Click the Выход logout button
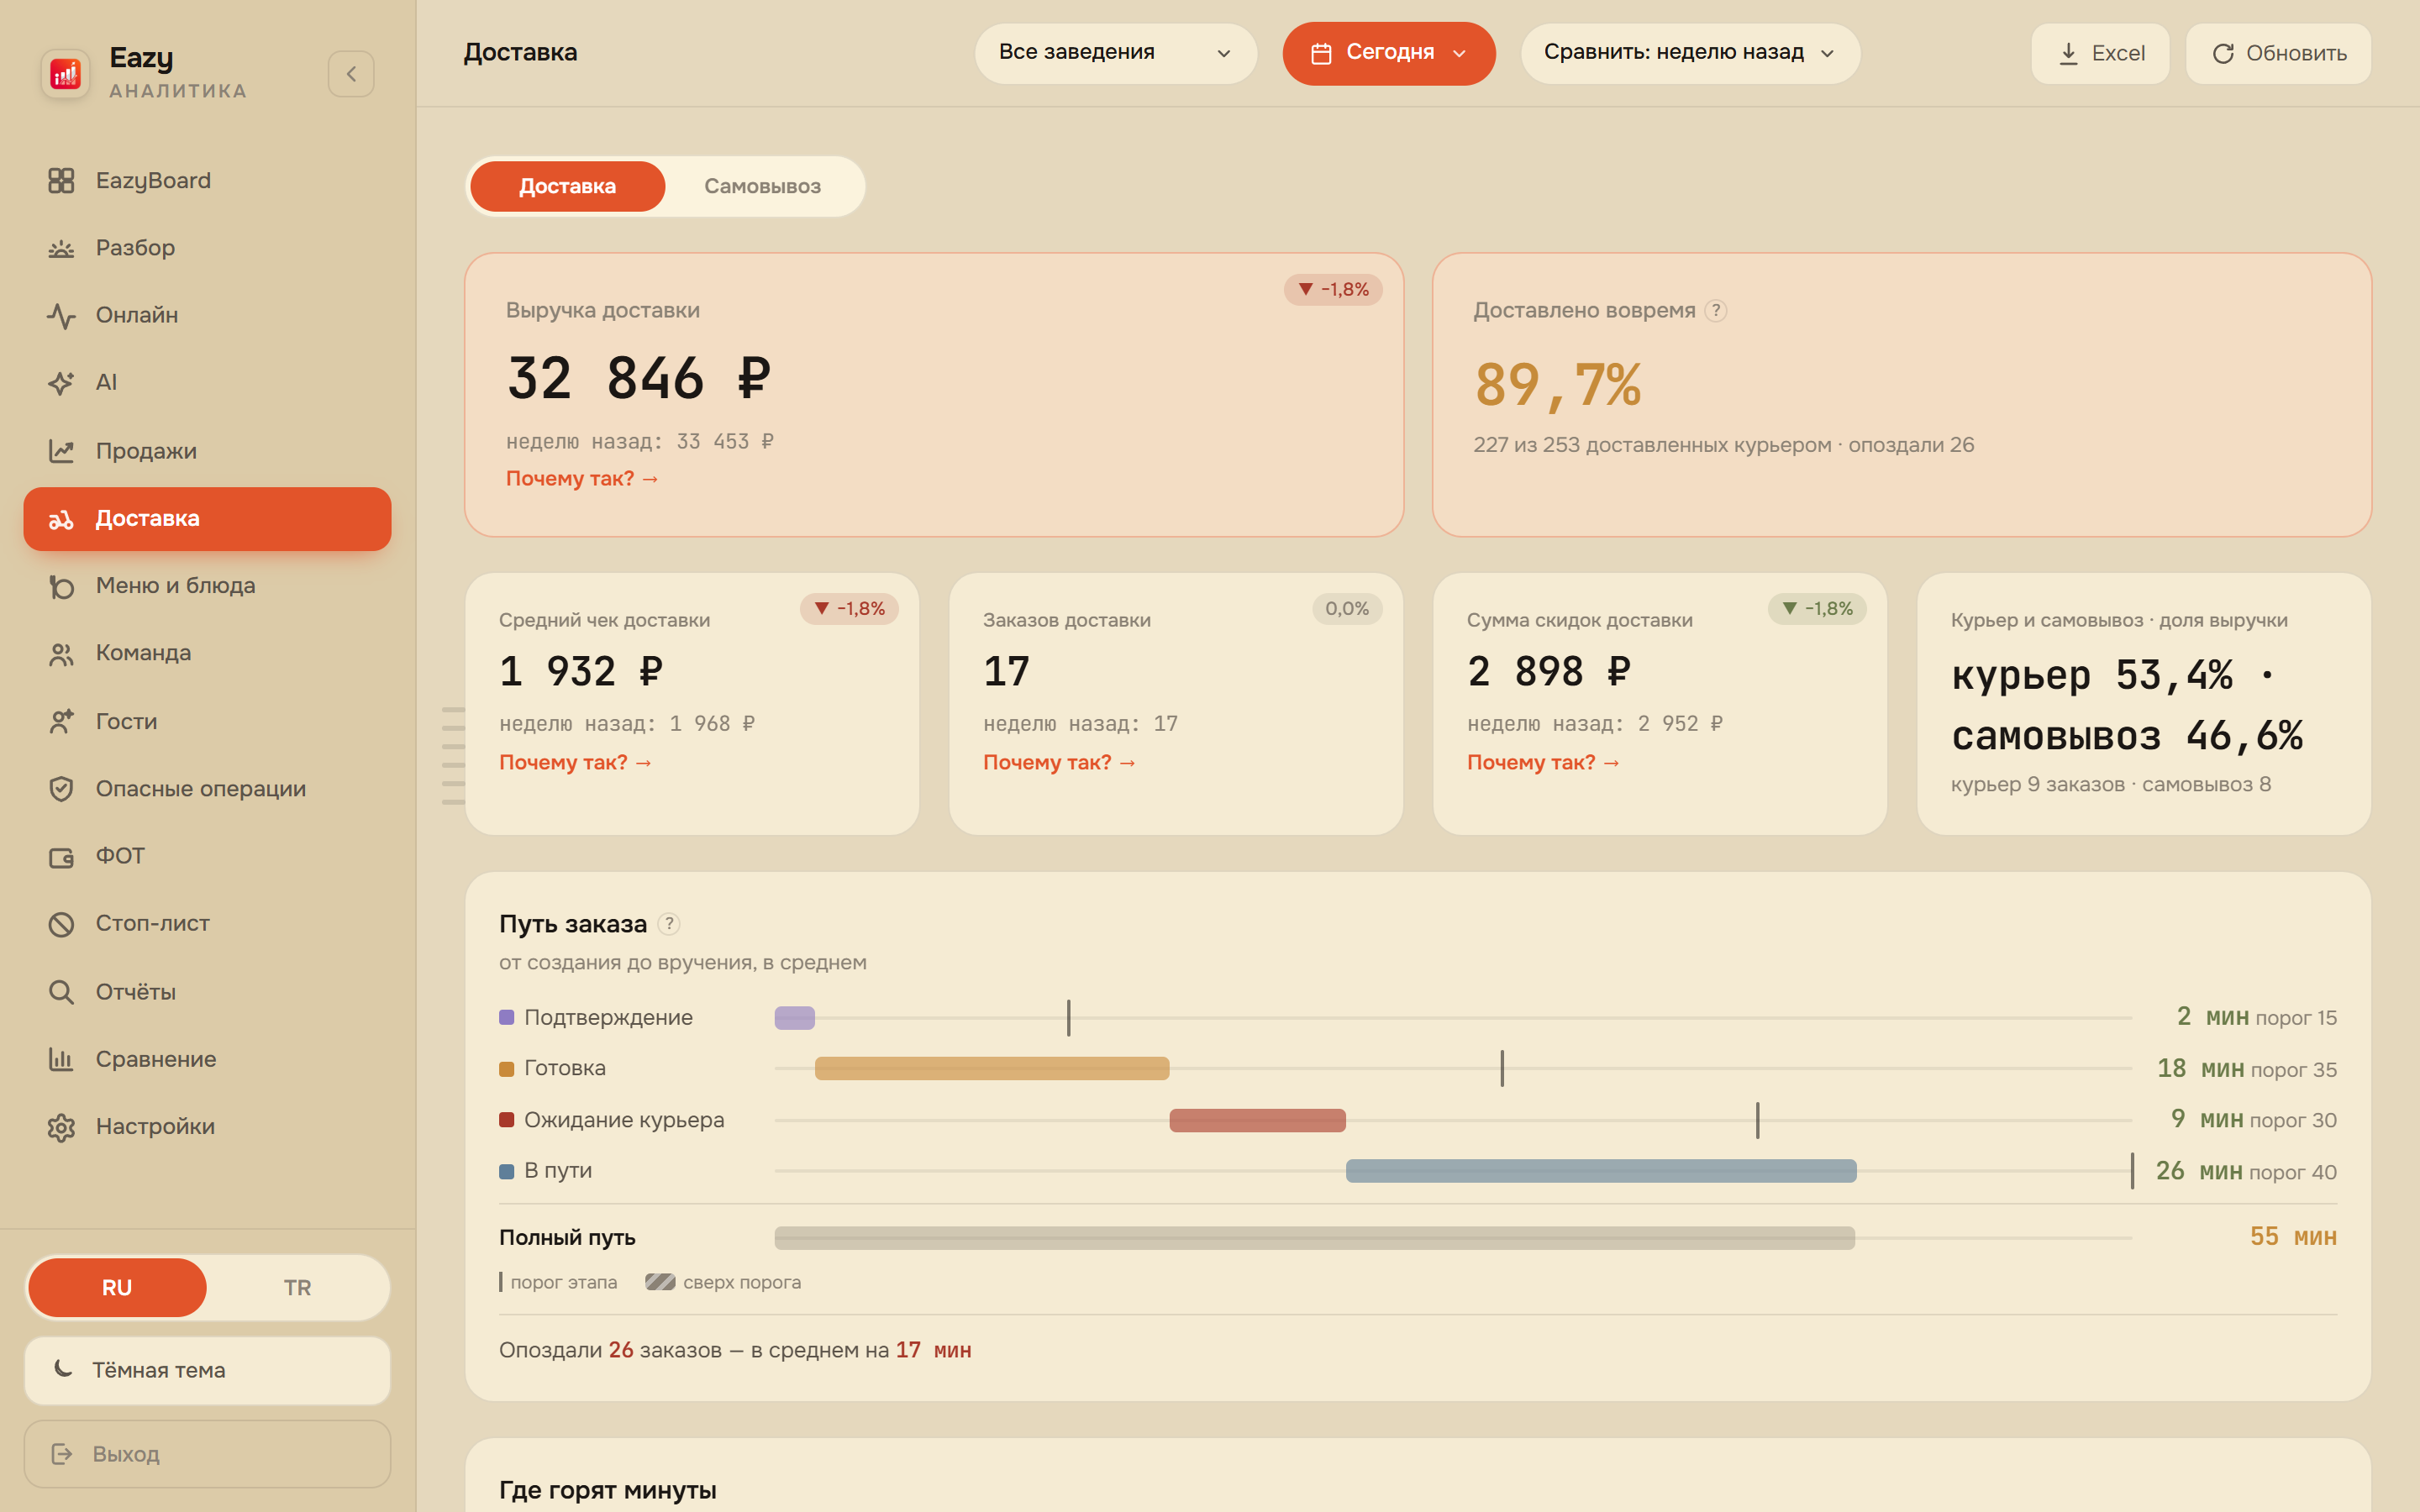2420x1512 pixels. pyautogui.click(x=207, y=1453)
